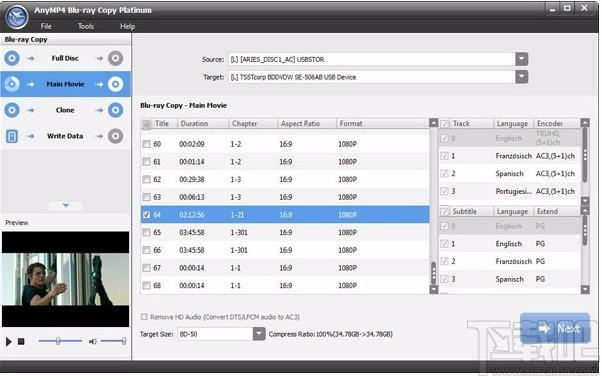
Task: Tick the checkbox for title 68
Action: pos(146,285)
